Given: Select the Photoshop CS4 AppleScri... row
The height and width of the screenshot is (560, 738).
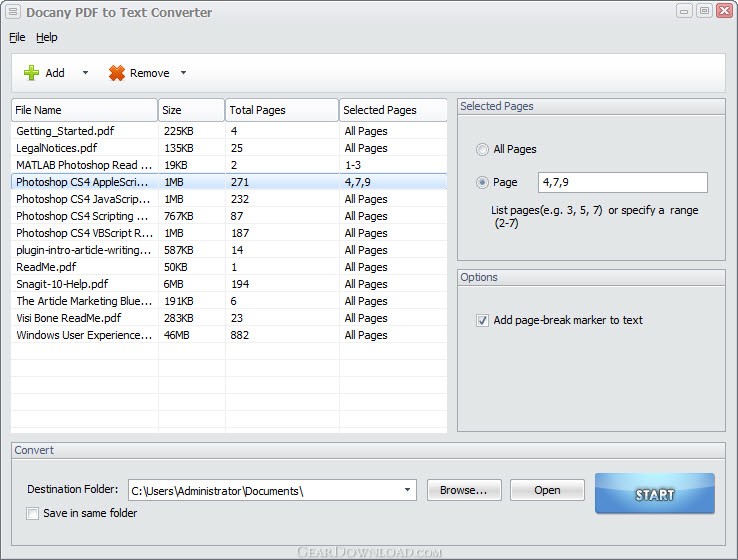Looking at the screenshot, I should click(x=229, y=182).
